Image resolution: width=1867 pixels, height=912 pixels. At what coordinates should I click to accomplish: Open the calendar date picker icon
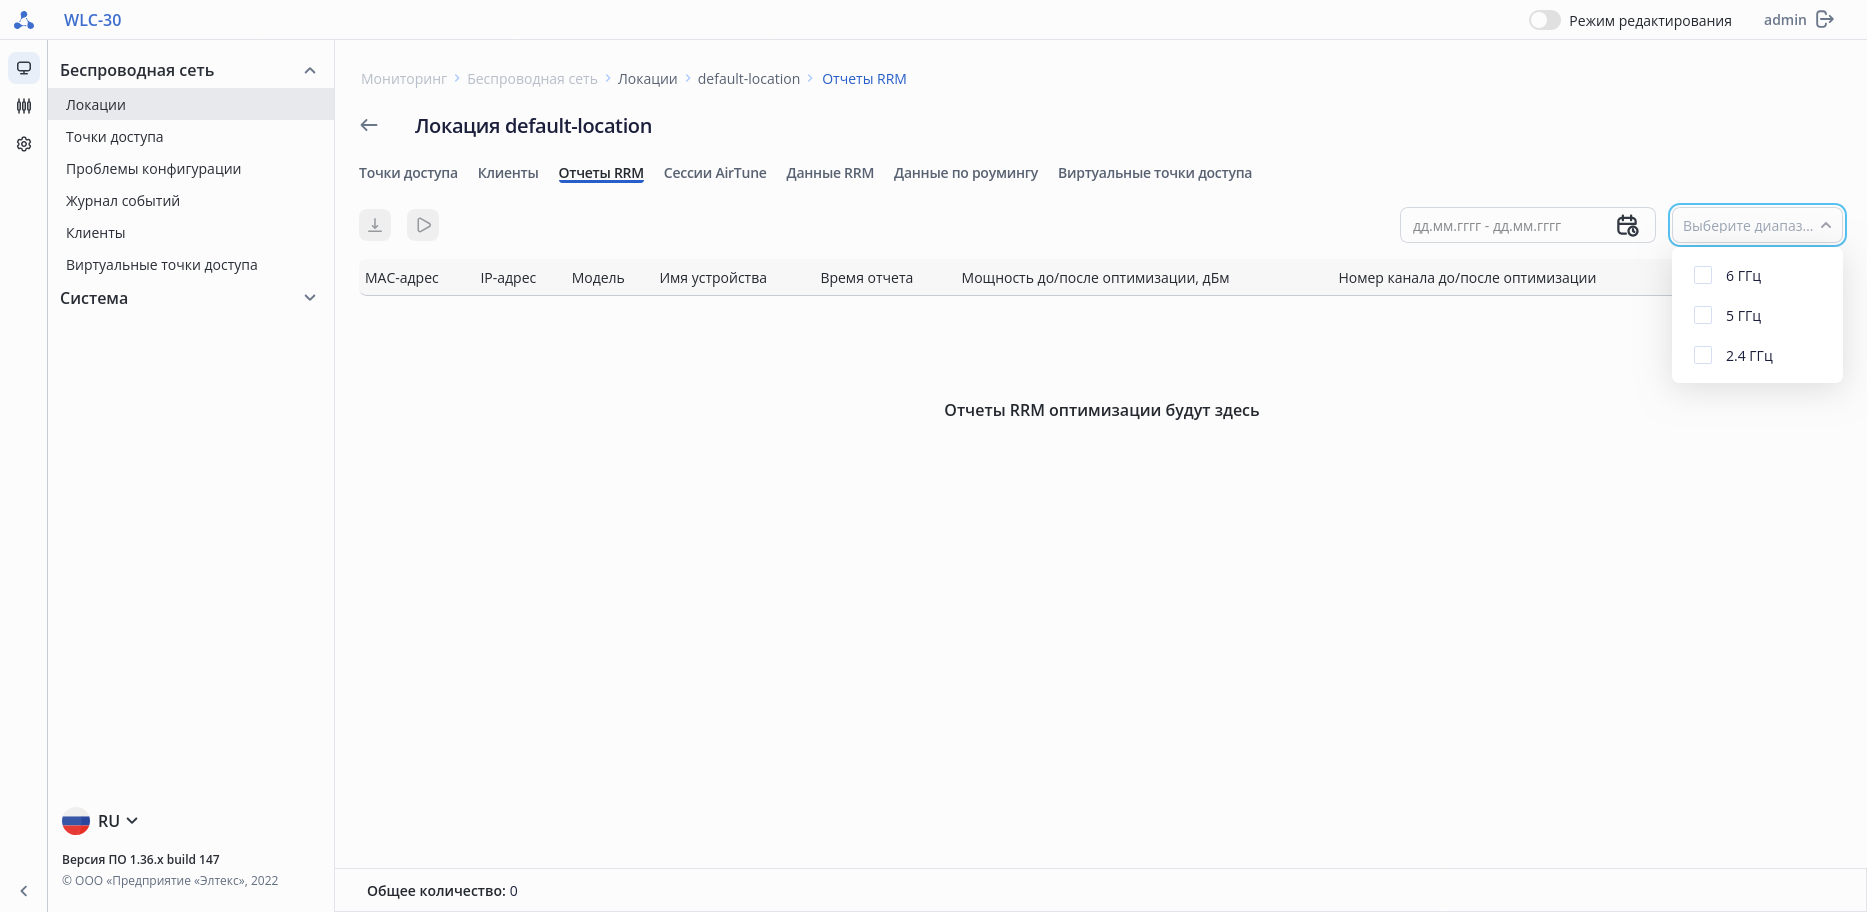tap(1628, 226)
